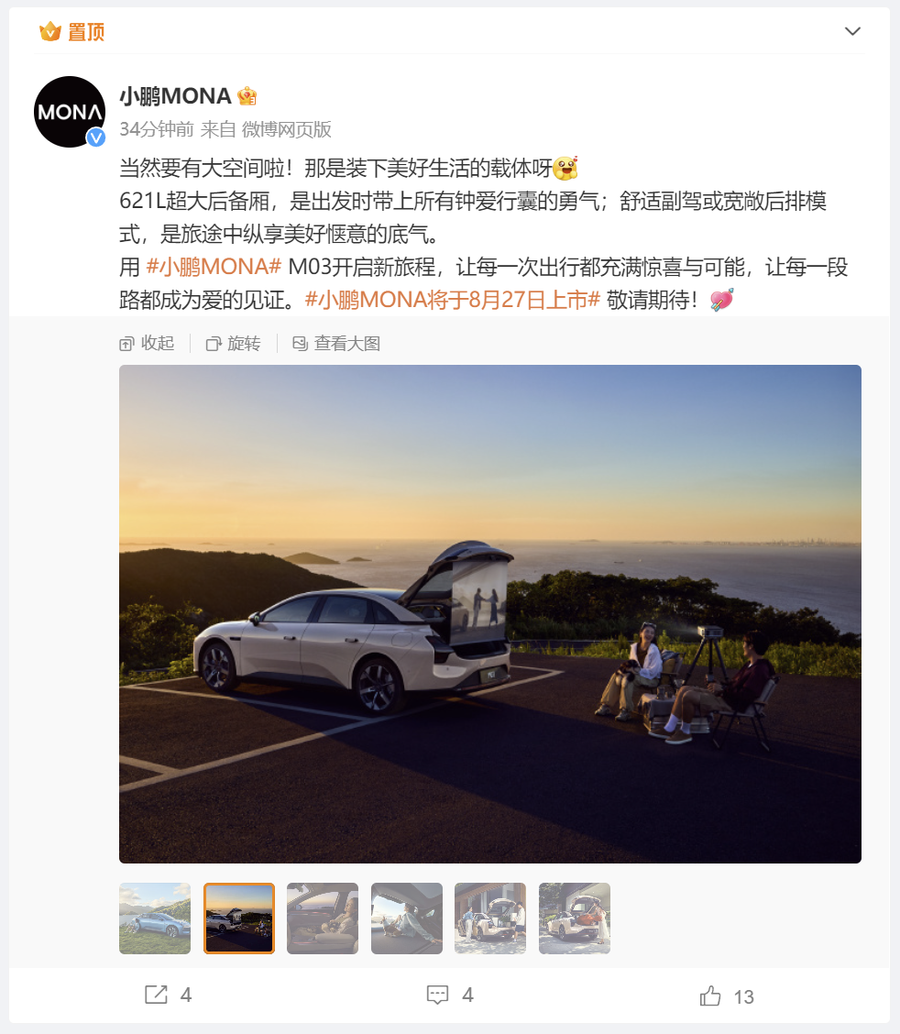Click the crown membership icon beside username
This screenshot has width=900, height=1034.
[x=247, y=96]
